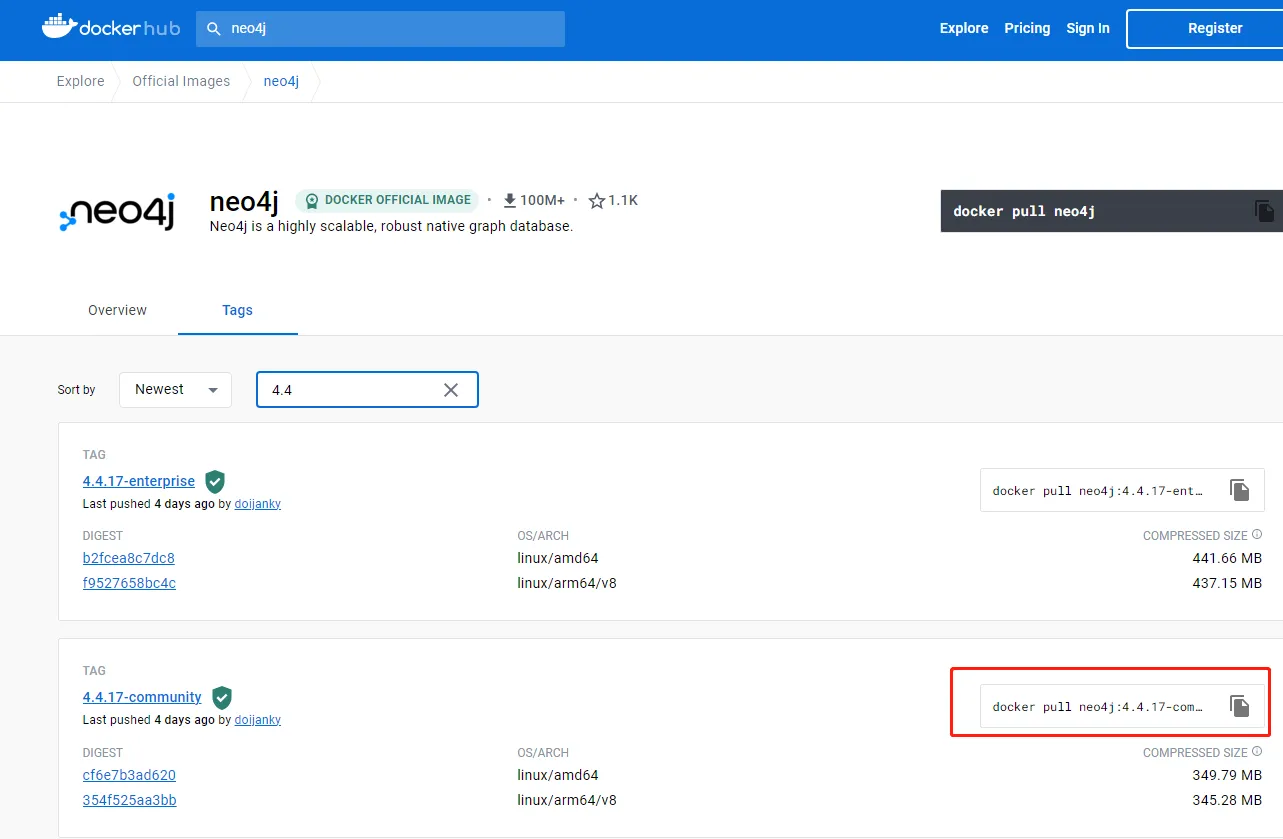The width and height of the screenshot is (1283, 839).
Task: Open the 4.4.17-enterprise tag link
Action: coord(139,481)
